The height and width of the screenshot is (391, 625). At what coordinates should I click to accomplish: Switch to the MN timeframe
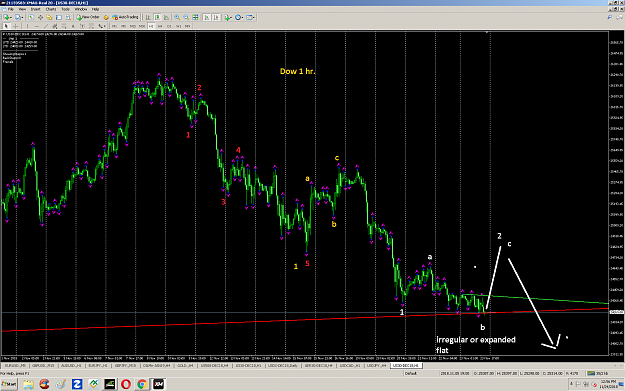coord(187,26)
